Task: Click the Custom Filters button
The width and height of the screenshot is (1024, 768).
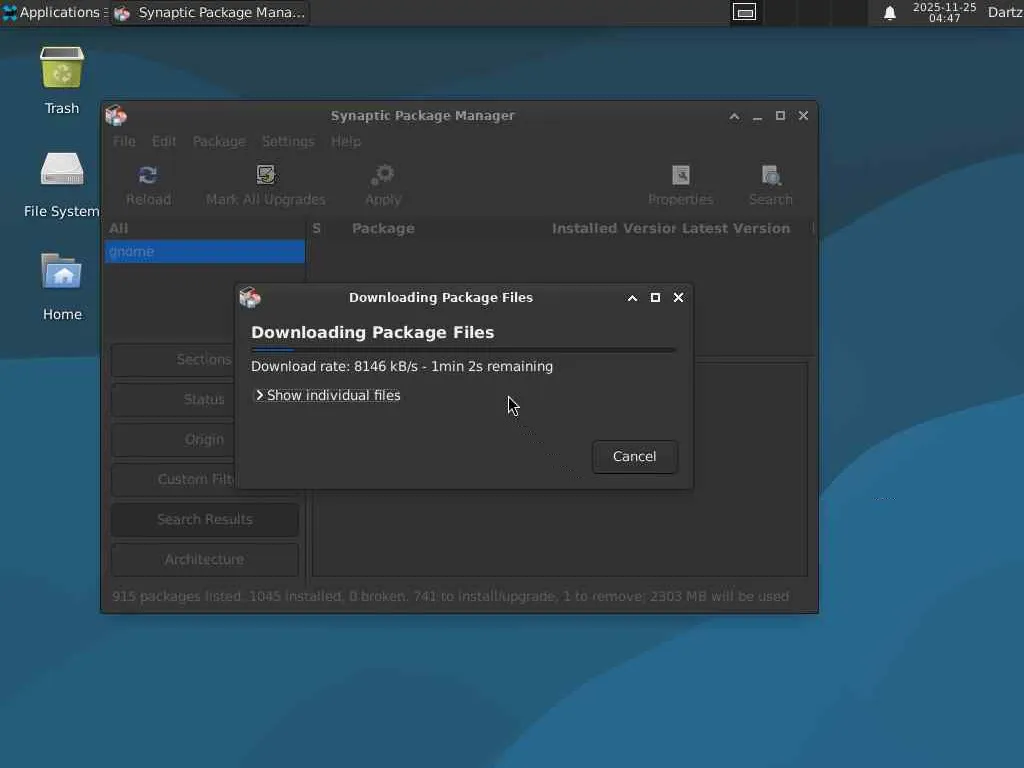Action: [x=173, y=479]
